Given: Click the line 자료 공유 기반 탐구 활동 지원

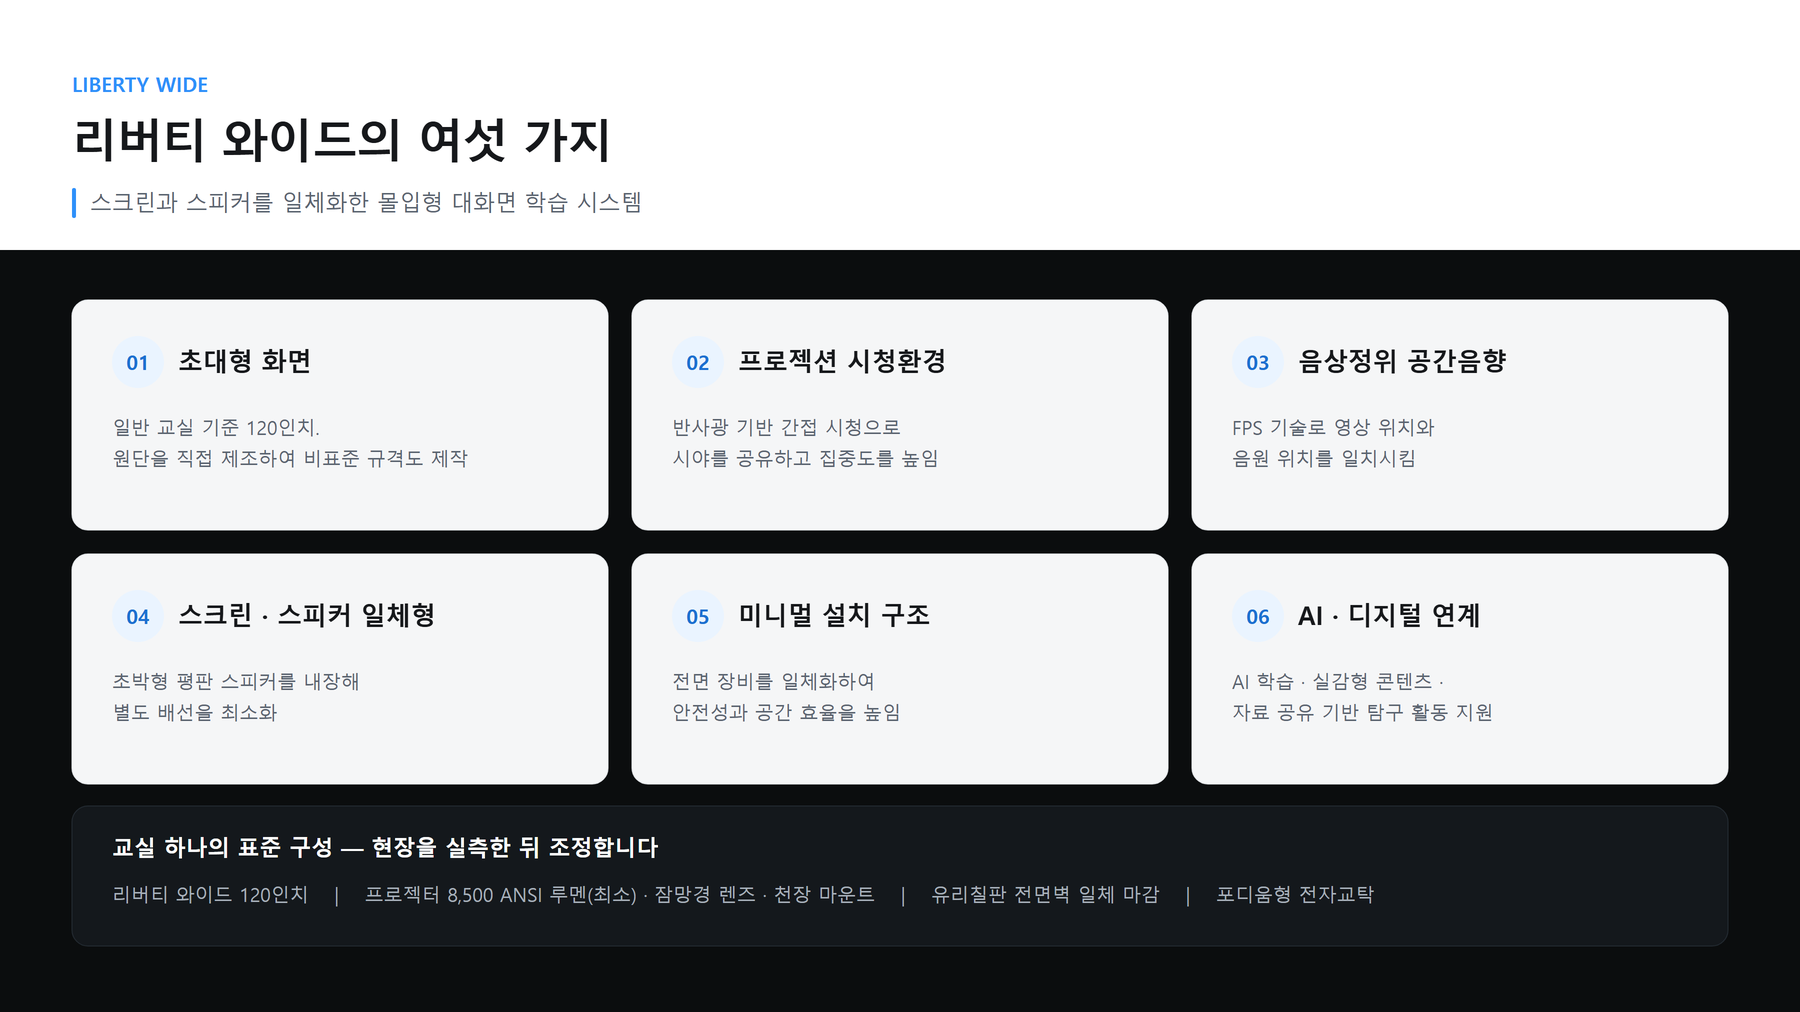Looking at the screenshot, I should (x=1362, y=712).
